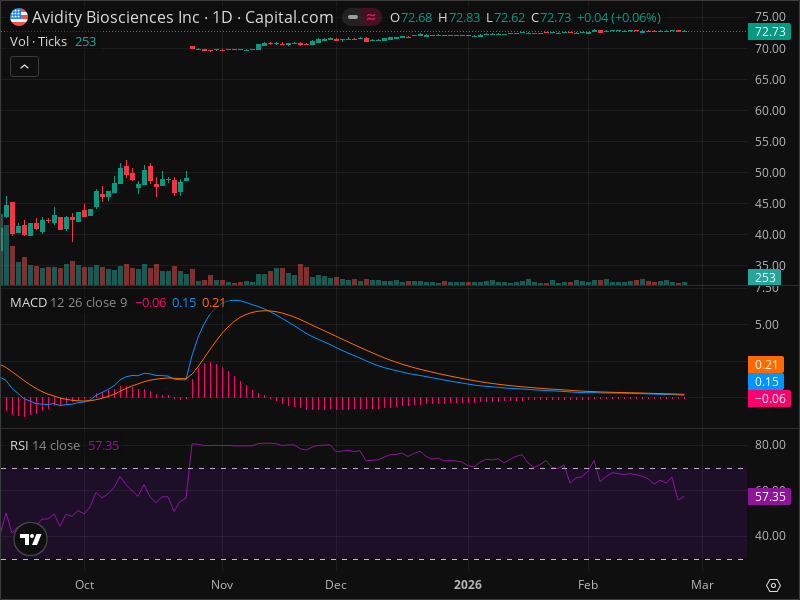
Task: Click the current price label 72.73
Action: pyautogui.click(x=770, y=32)
